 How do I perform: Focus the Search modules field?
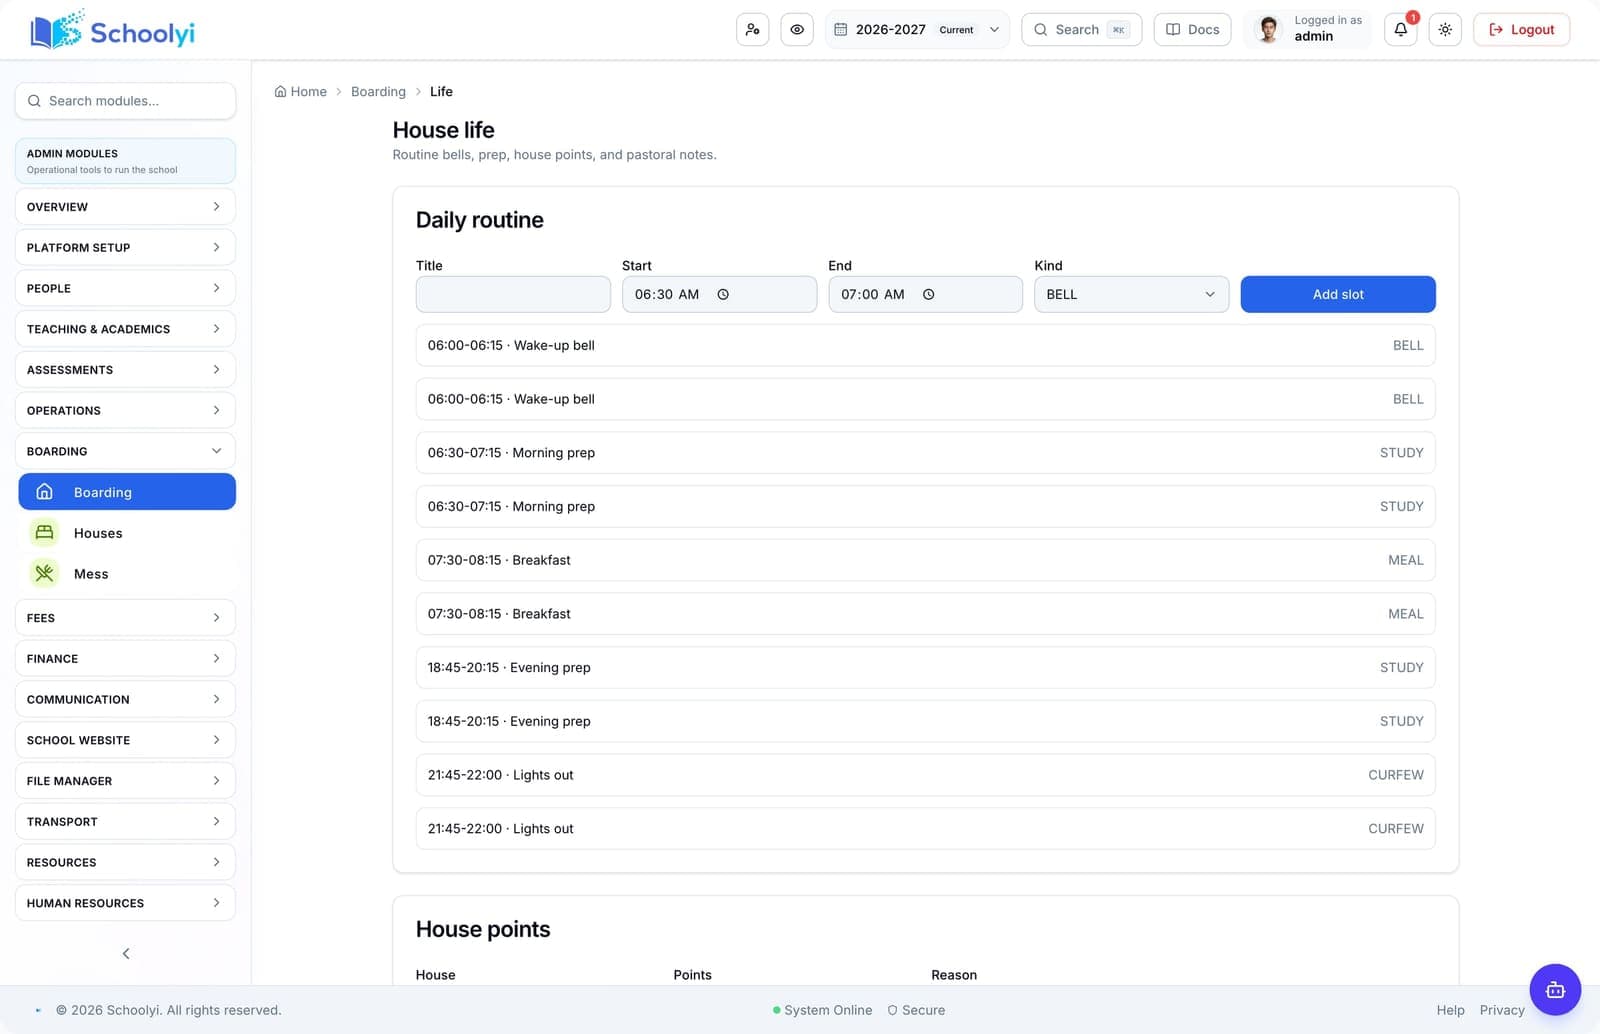tap(125, 101)
